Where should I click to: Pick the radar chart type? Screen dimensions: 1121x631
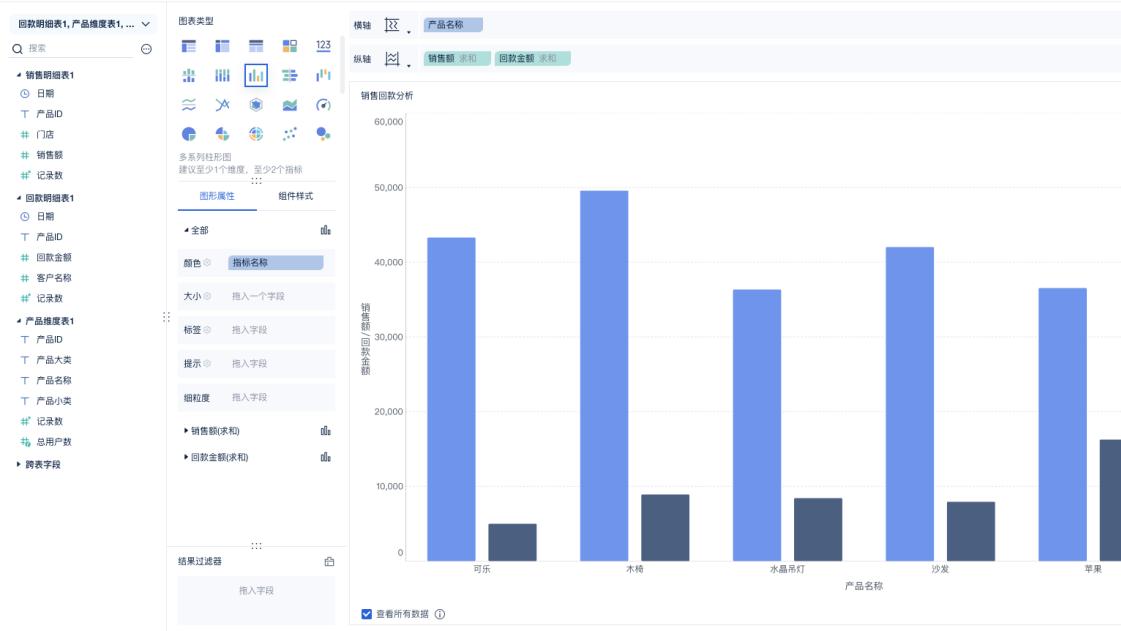pyautogui.click(x=256, y=105)
